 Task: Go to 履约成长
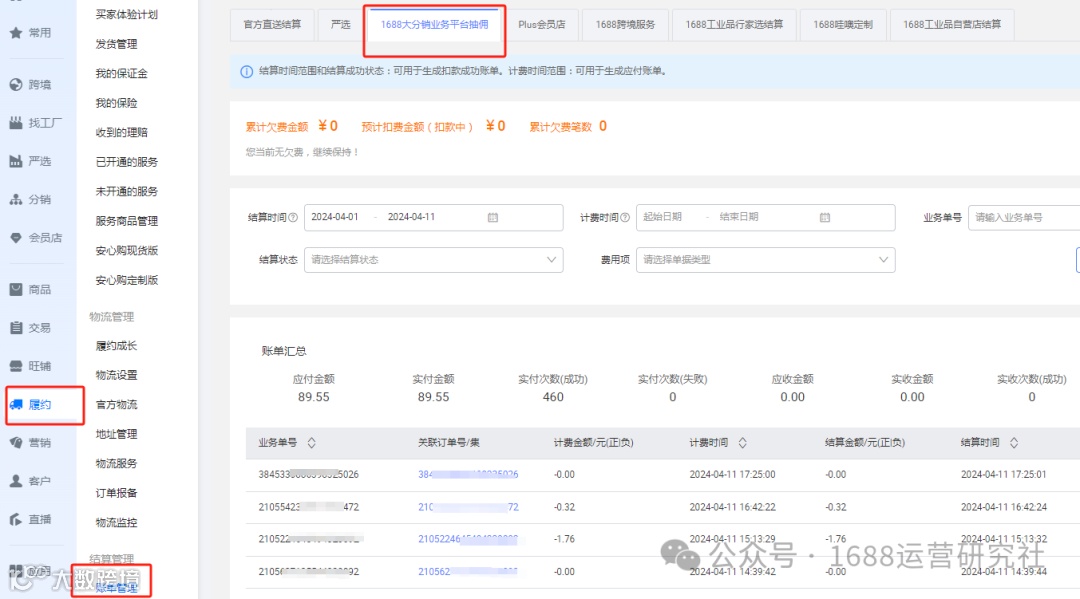click(x=116, y=346)
